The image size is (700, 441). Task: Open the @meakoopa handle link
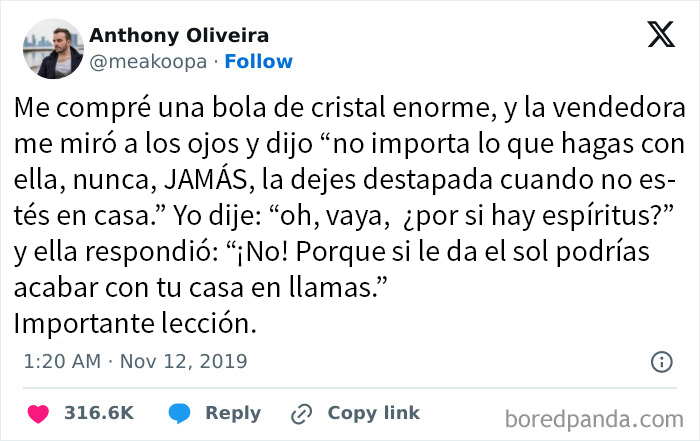[x=148, y=61]
